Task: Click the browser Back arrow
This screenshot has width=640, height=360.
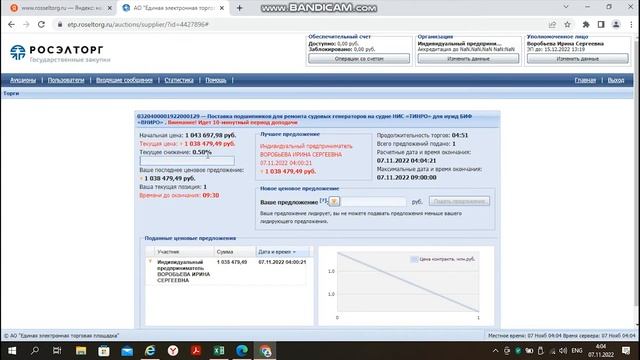Action: coord(11,24)
